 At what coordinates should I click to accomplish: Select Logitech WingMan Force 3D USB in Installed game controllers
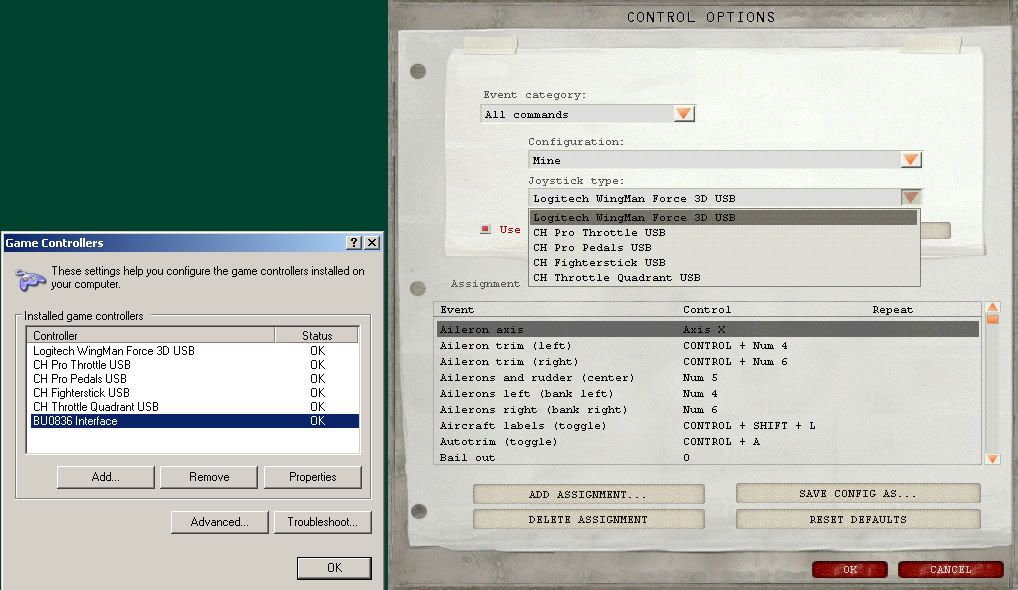(x=193, y=350)
